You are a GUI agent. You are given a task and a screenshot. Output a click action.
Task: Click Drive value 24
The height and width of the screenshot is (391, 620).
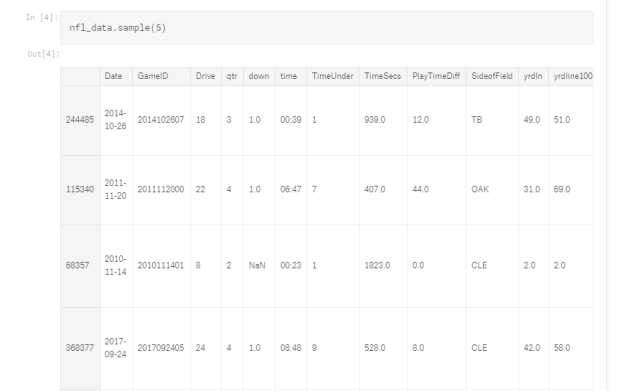coord(200,348)
